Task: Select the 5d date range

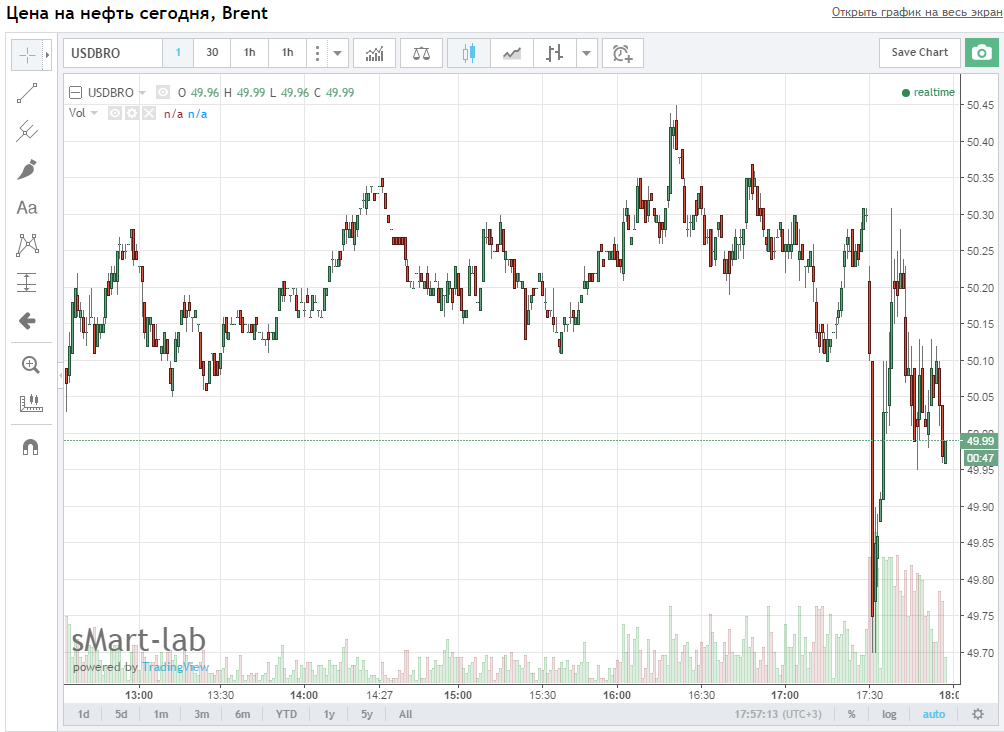Action: tap(121, 714)
